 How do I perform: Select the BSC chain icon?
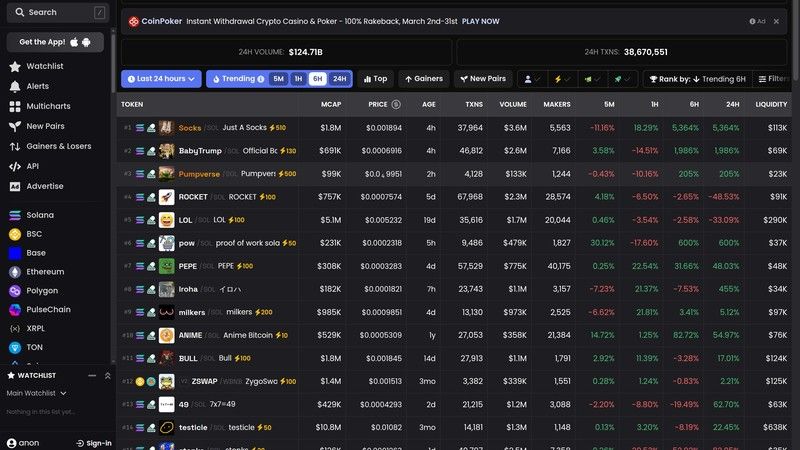tap(15, 234)
